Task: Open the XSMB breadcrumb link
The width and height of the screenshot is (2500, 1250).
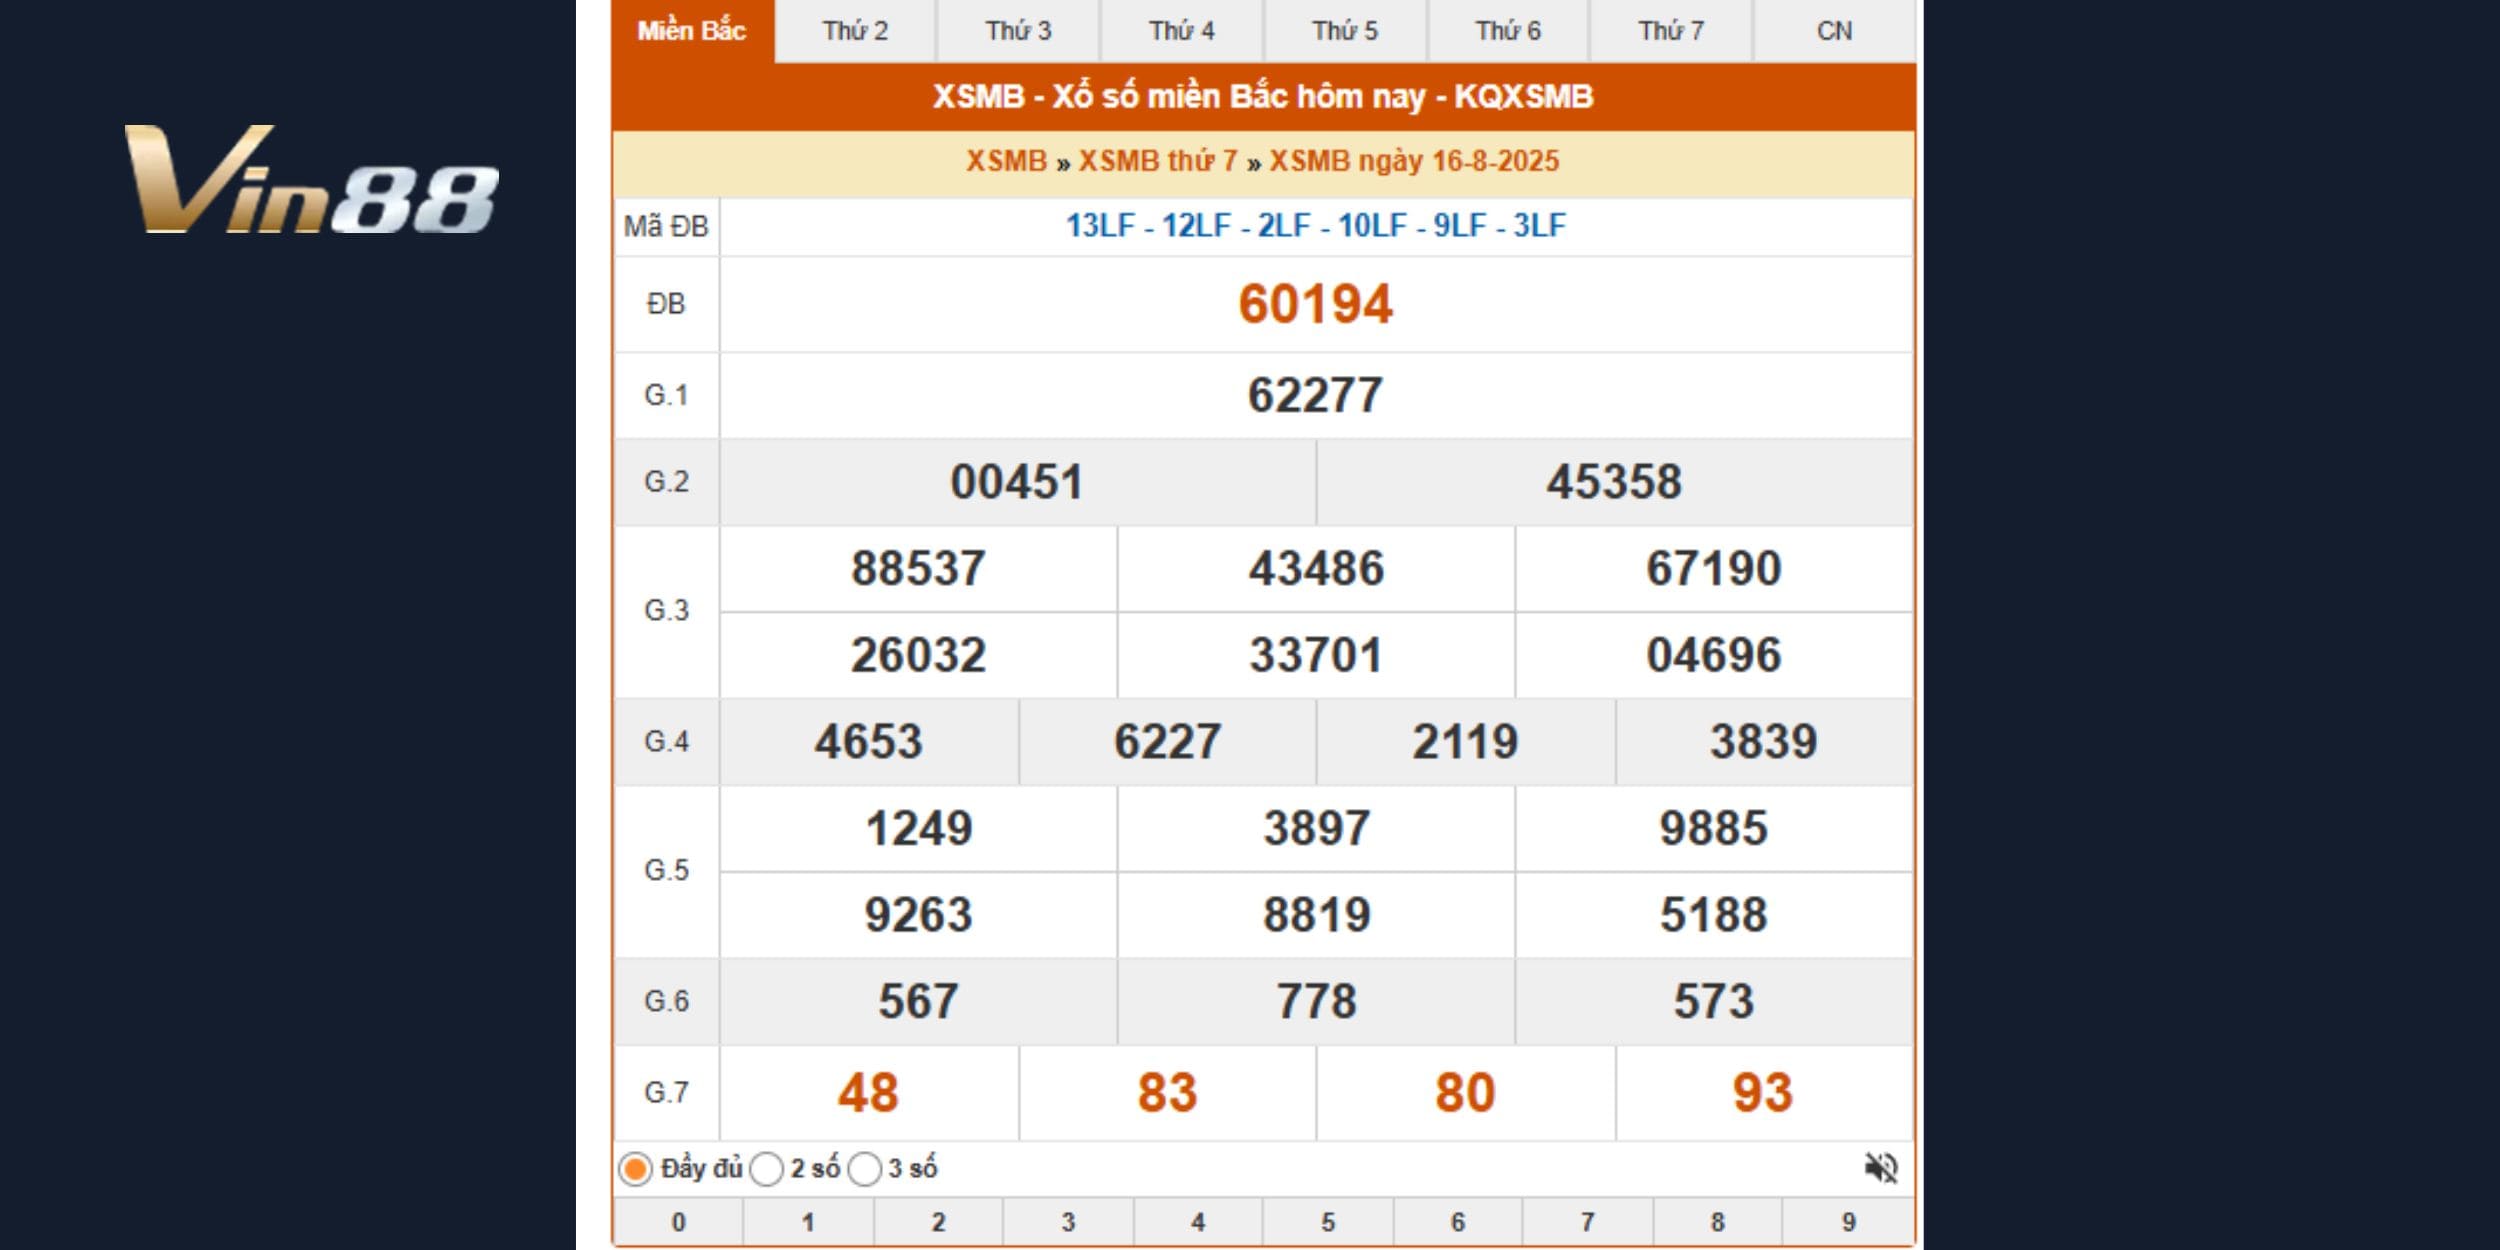Action: click(1006, 161)
